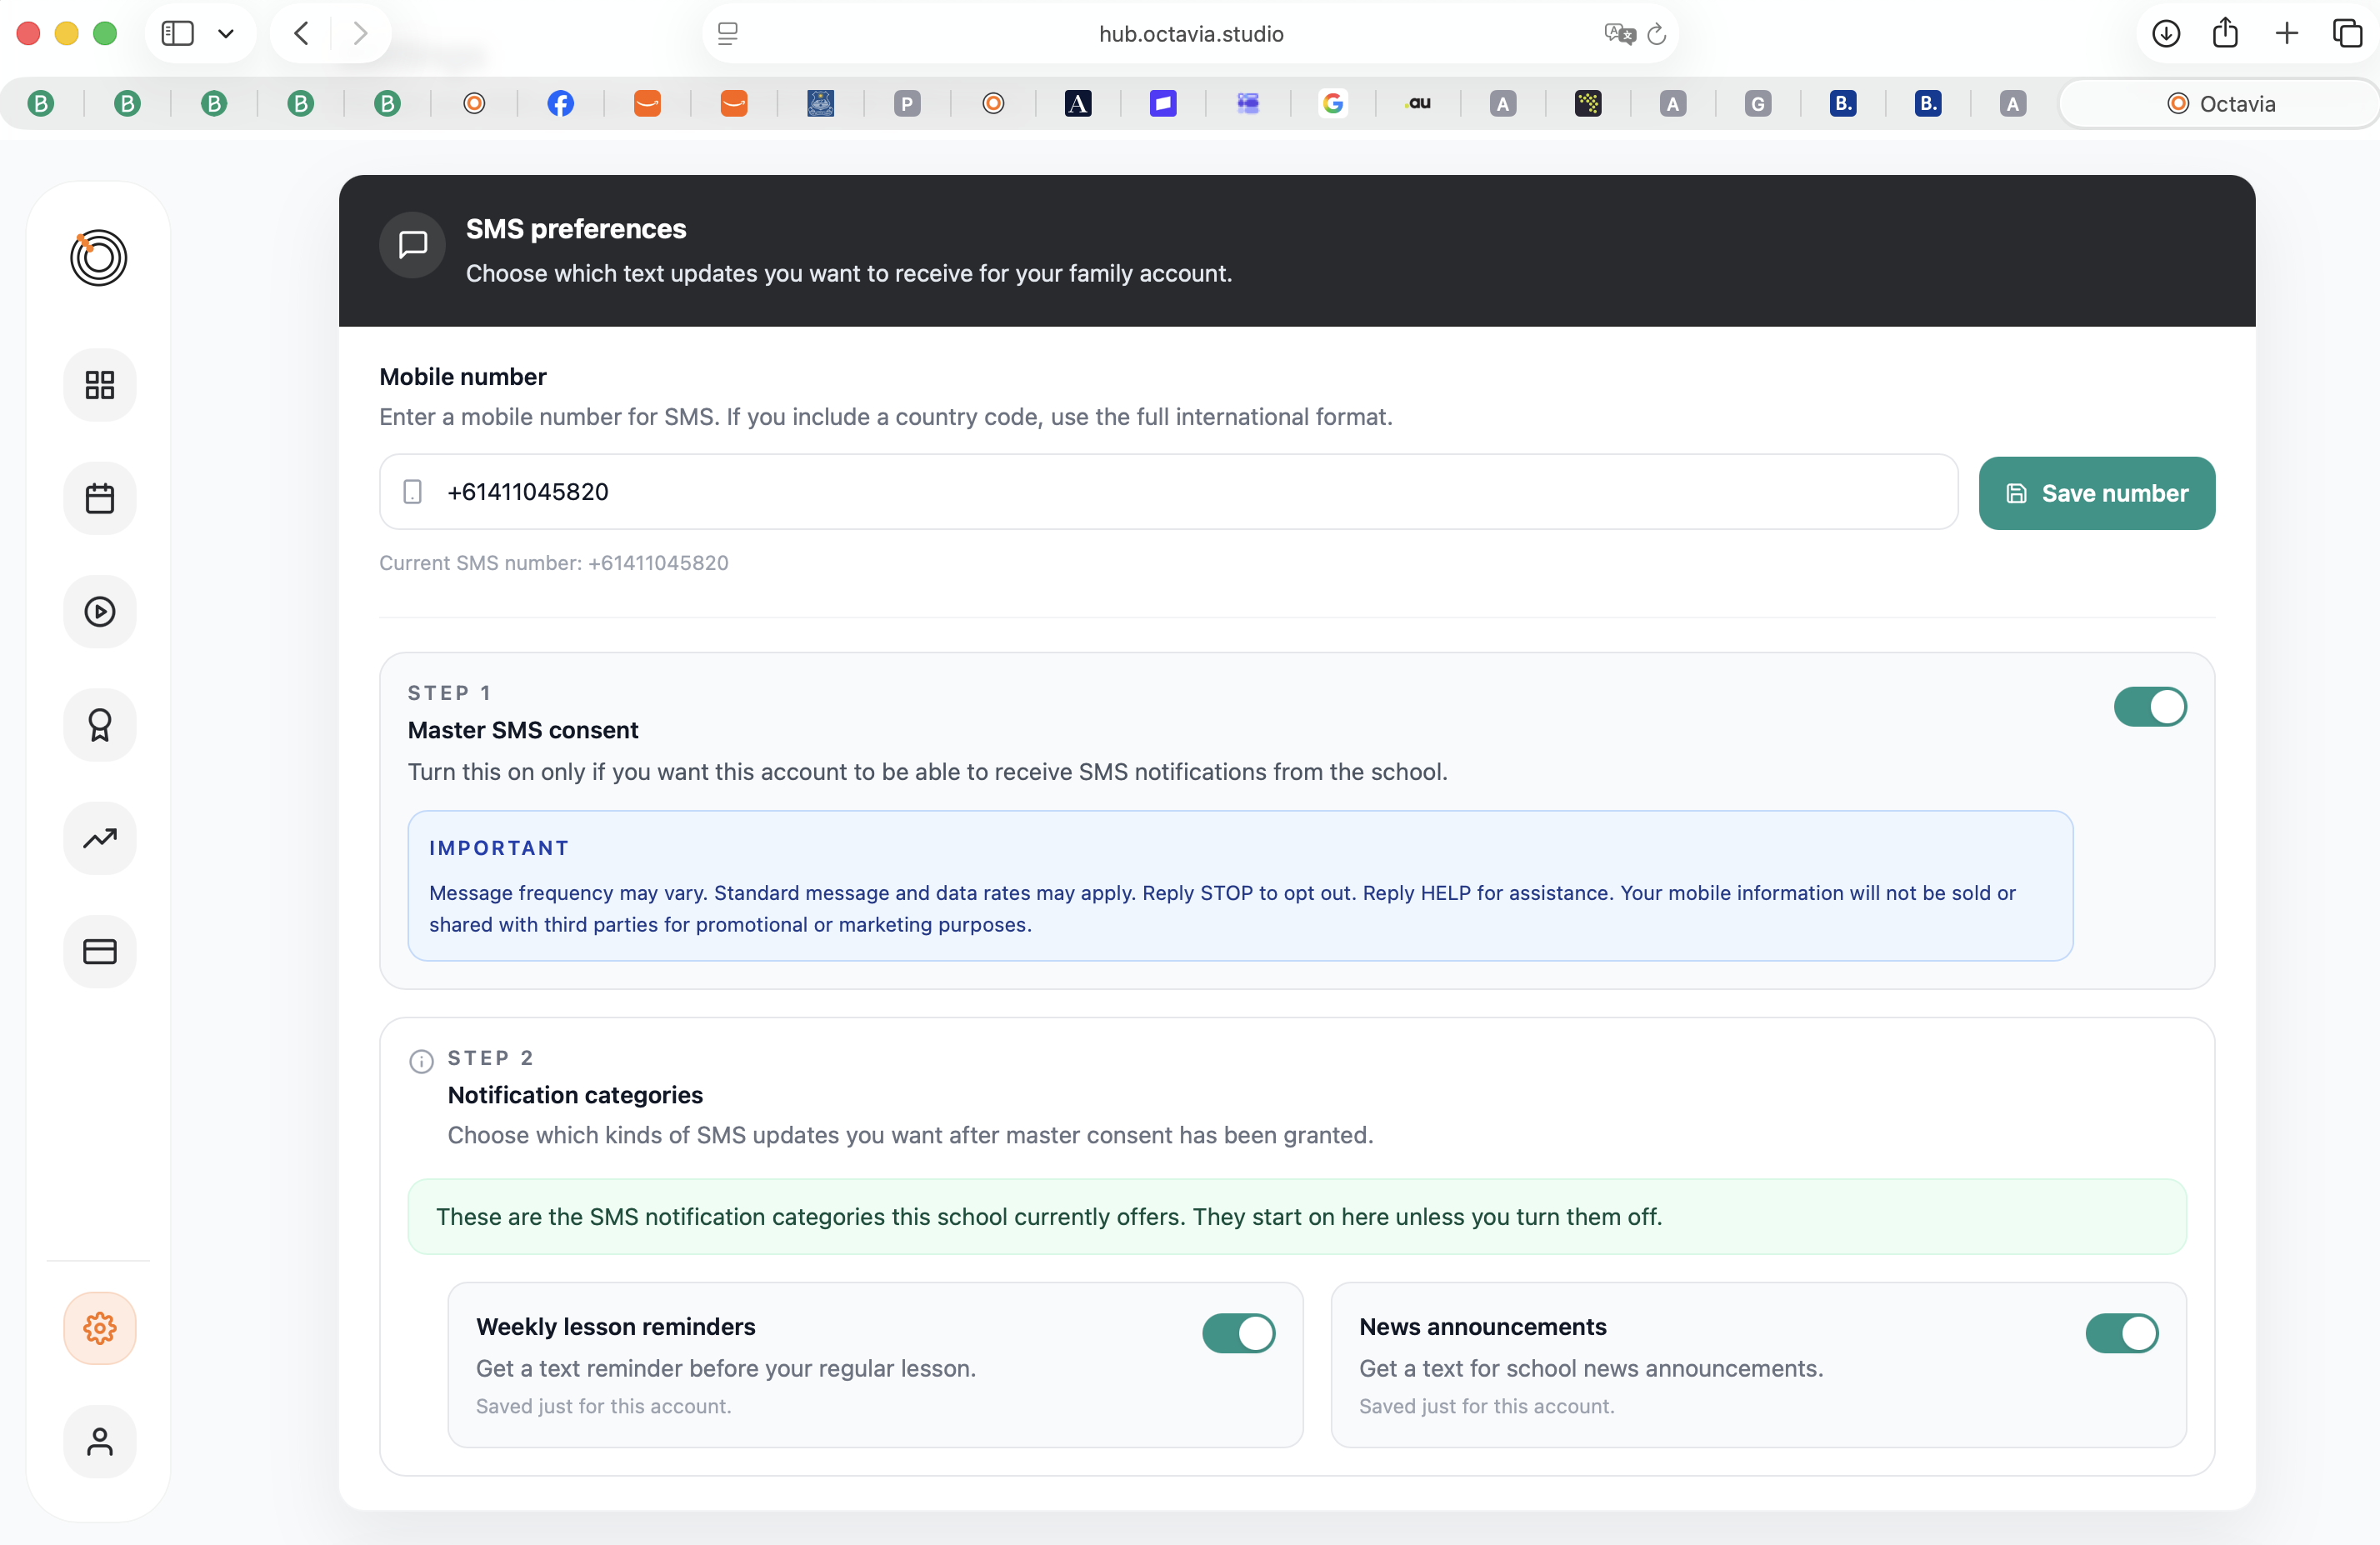Switch to the .au pinned tab
Screen dimensions: 2380x1545
click(x=1418, y=103)
